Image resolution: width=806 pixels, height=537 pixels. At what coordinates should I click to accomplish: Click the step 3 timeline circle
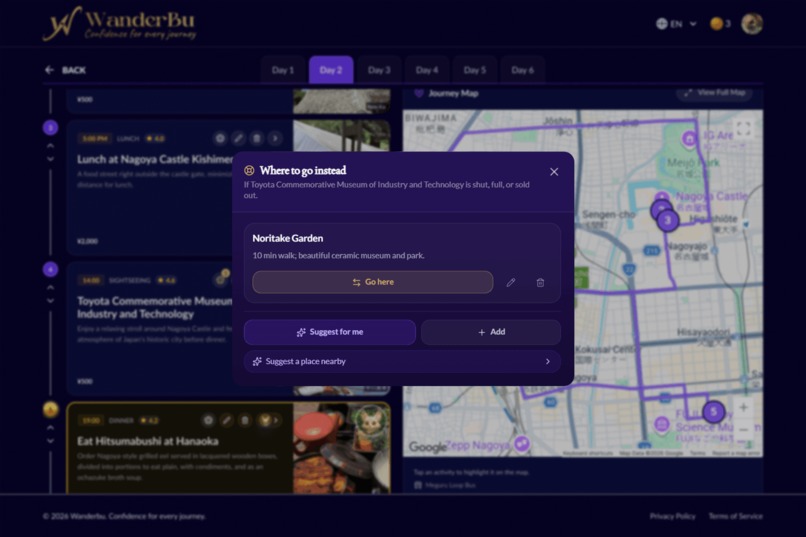tap(50, 127)
